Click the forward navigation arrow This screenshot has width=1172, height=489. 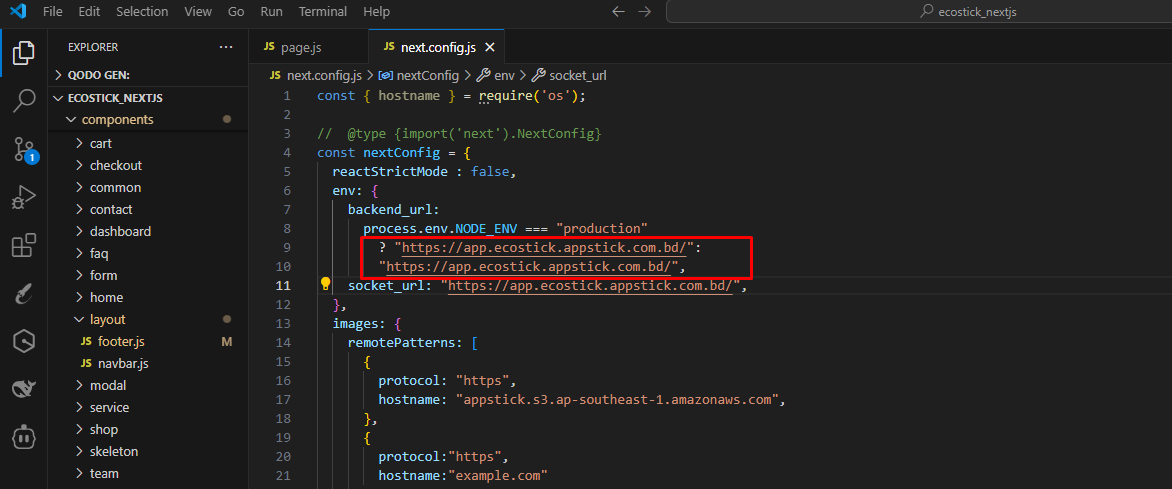[x=644, y=12]
